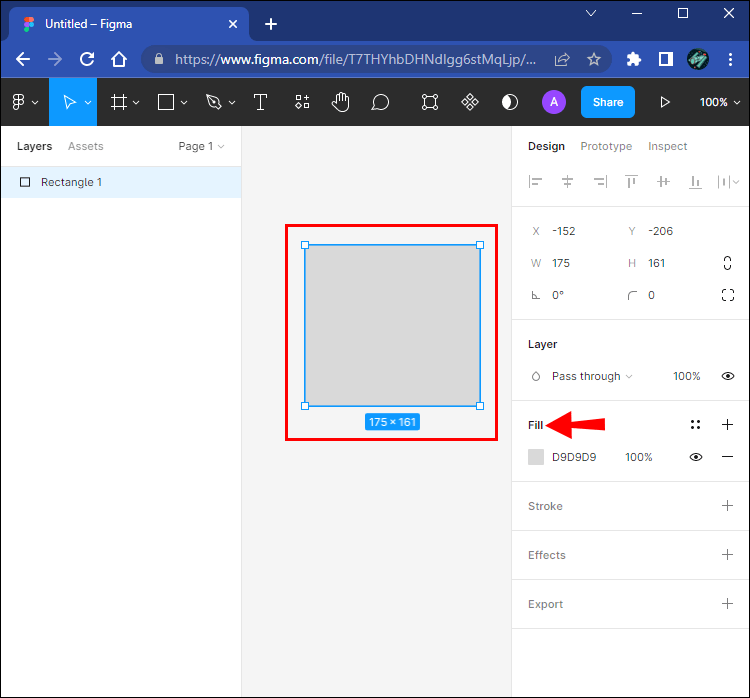Toggle layer visibility eye next to 100%
Viewport: 750px width, 698px height.
tap(727, 376)
